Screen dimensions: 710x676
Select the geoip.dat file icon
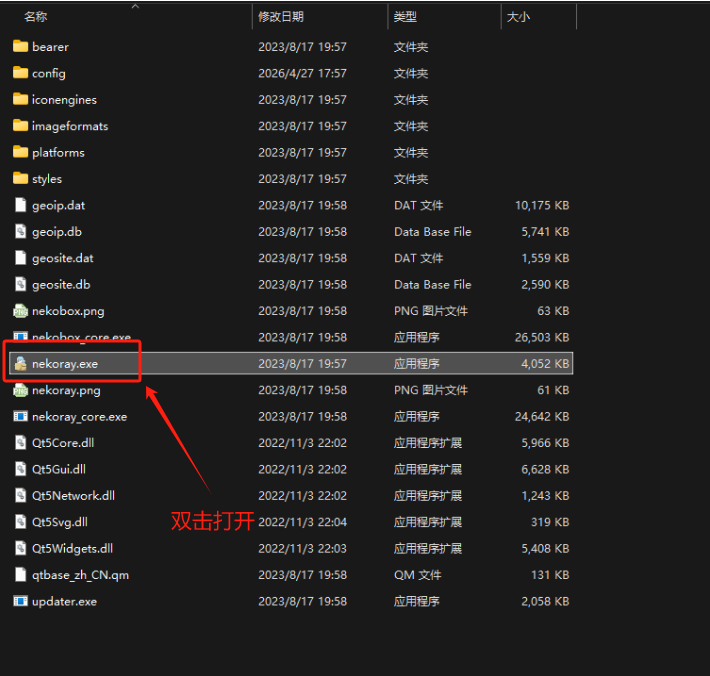(x=20, y=205)
